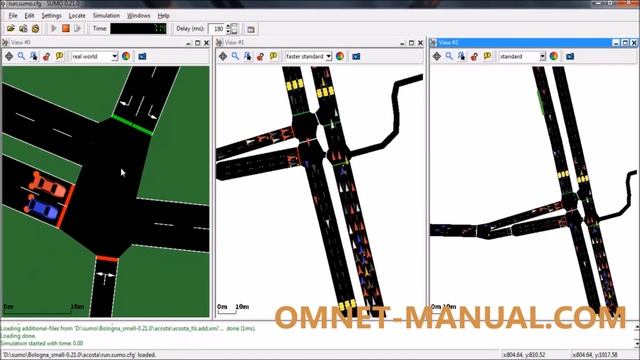Take a snapshot with camera icon in View #2

click(570, 56)
